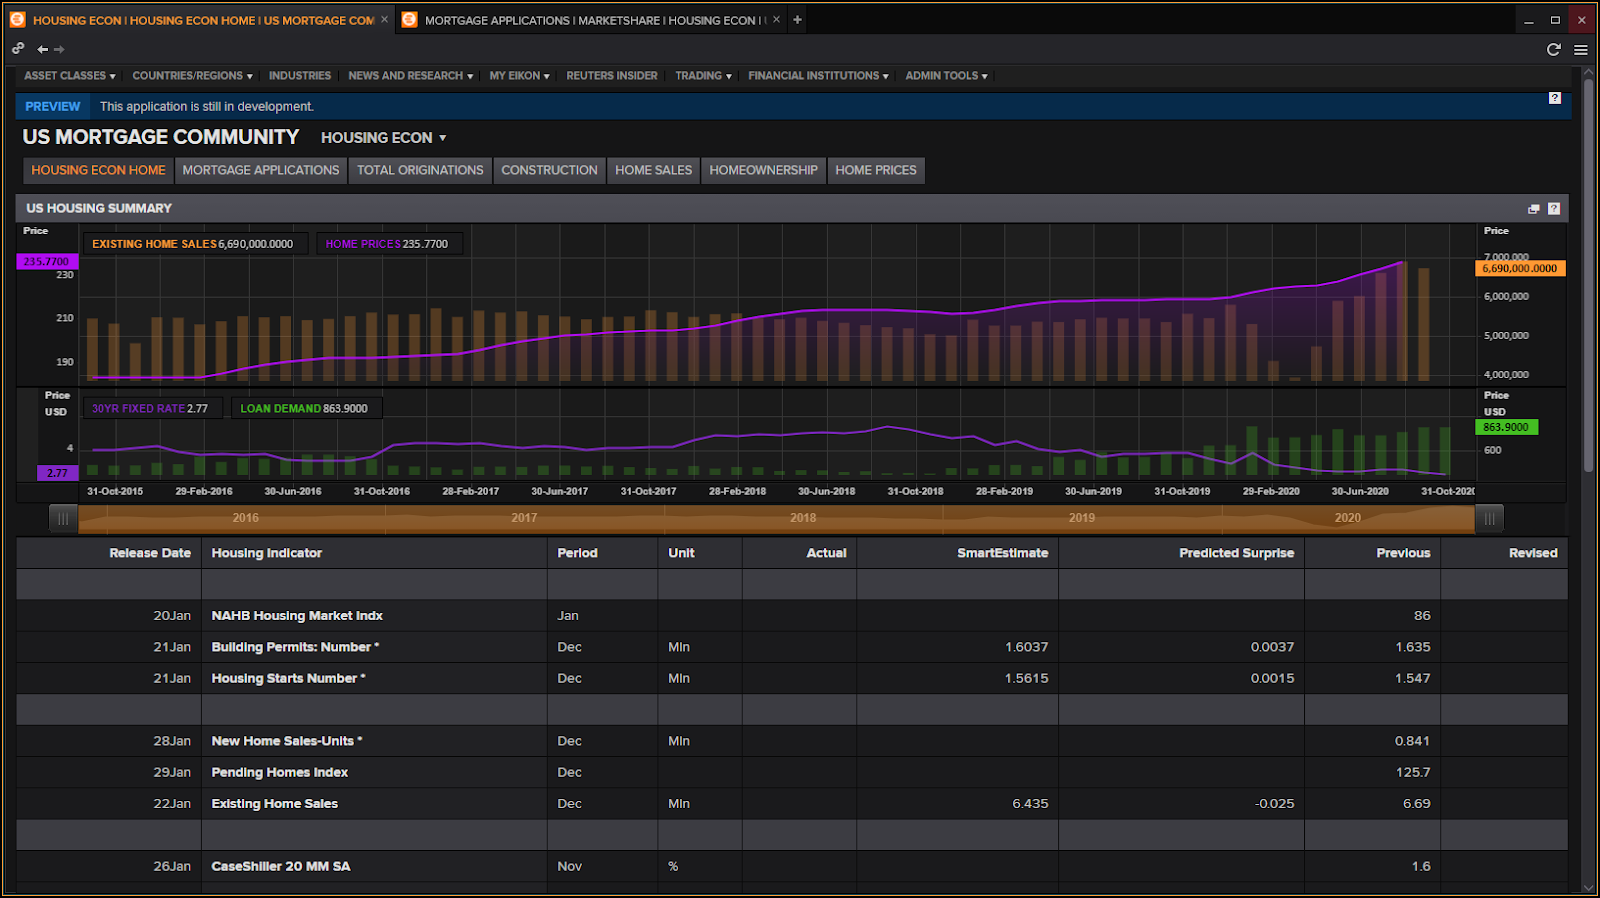The width and height of the screenshot is (1600, 898).
Task: Go forward with the right arrow
Action: pyautogui.click(x=59, y=49)
